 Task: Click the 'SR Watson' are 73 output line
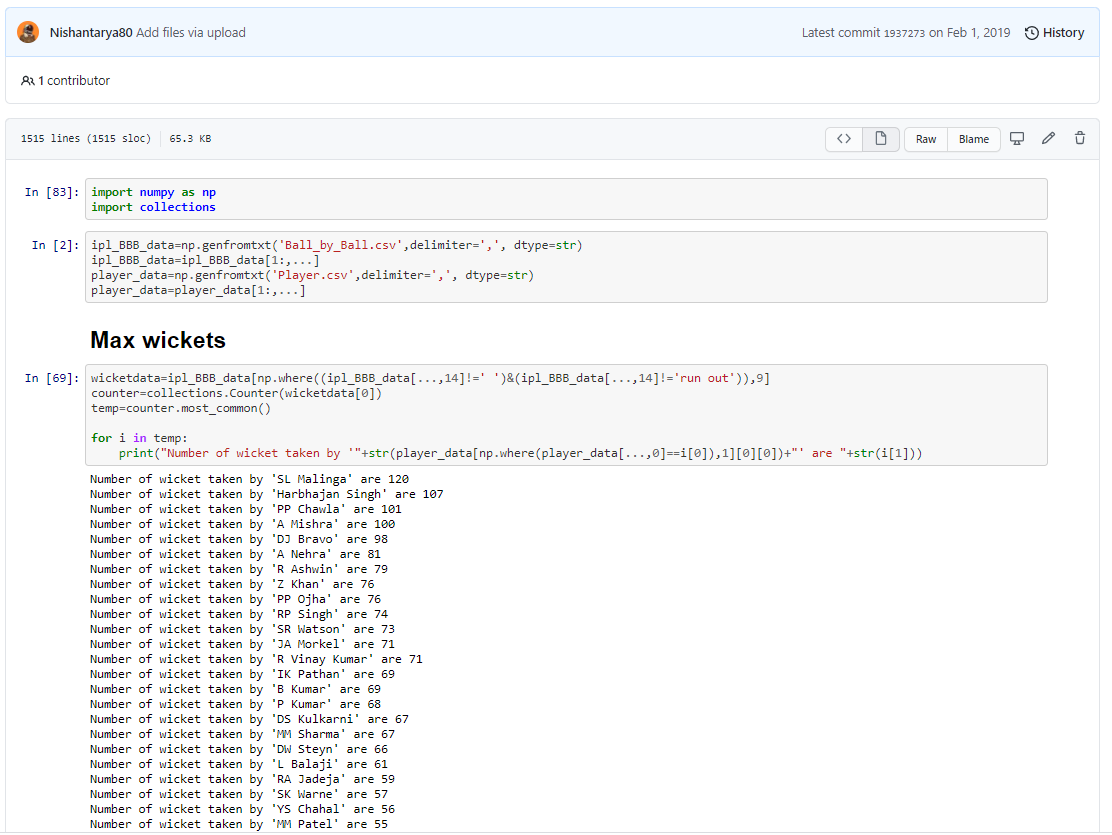(243, 629)
